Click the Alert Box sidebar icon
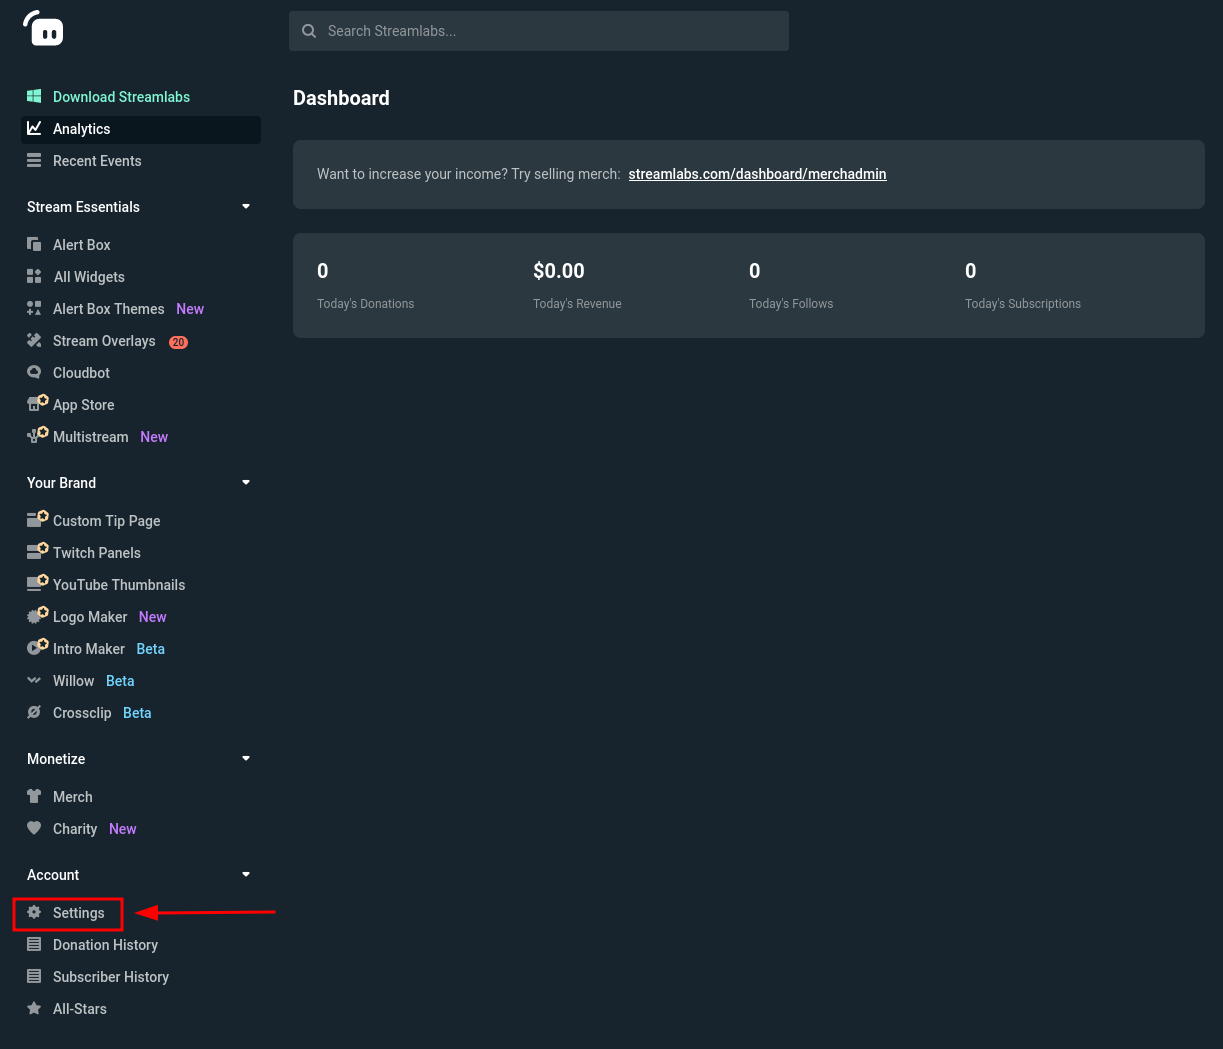This screenshot has height=1049, width=1223. coord(34,244)
